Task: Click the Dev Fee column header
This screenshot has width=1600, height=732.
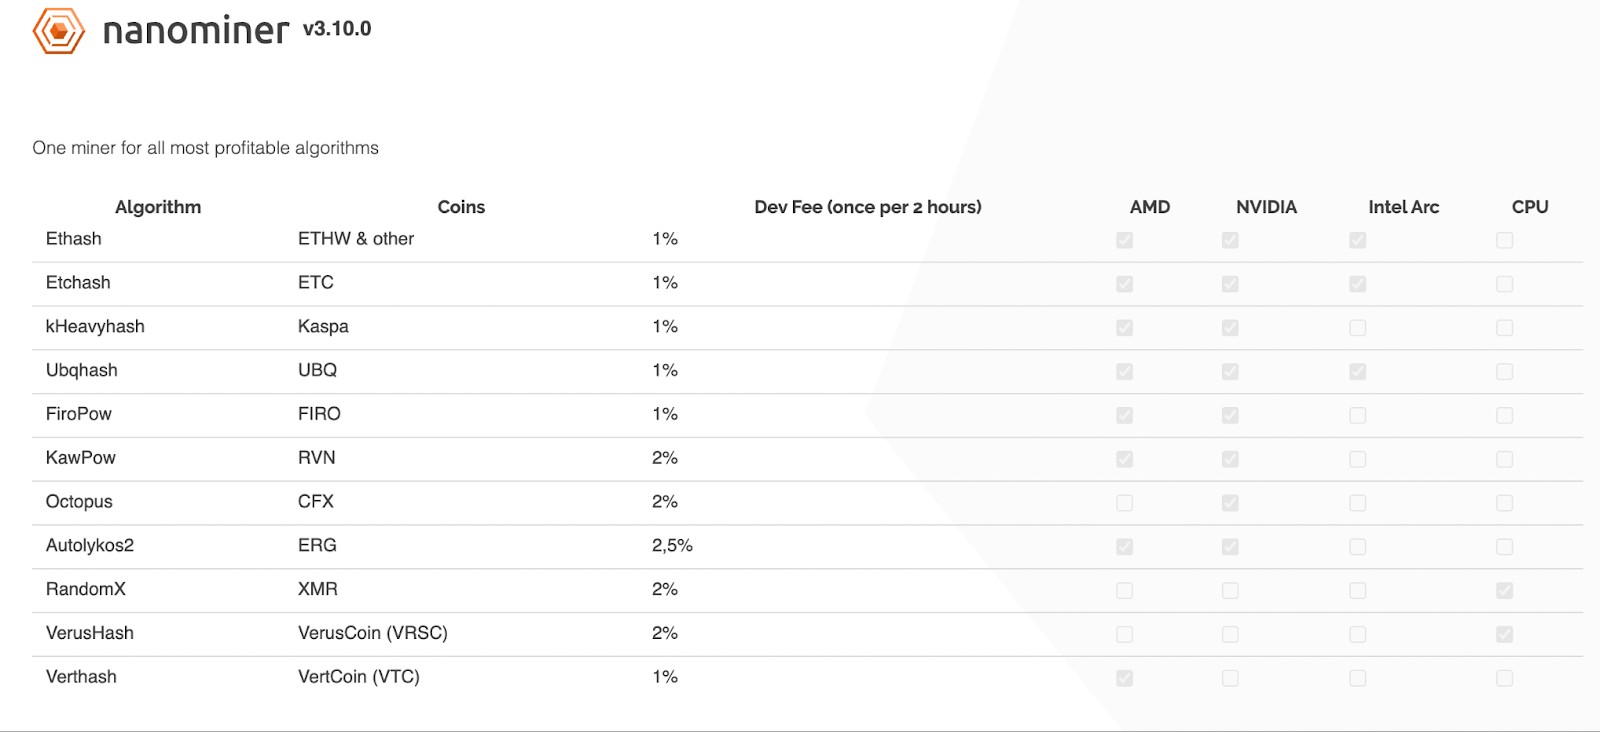Action: [868, 207]
